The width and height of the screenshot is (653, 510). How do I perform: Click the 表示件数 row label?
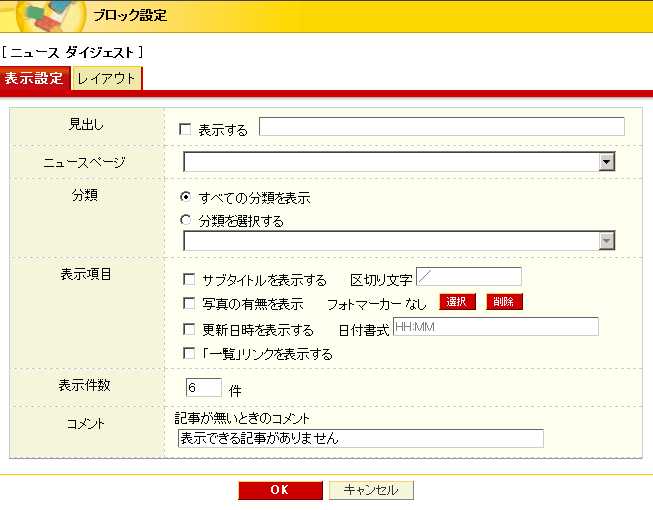click(x=85, y=385)
